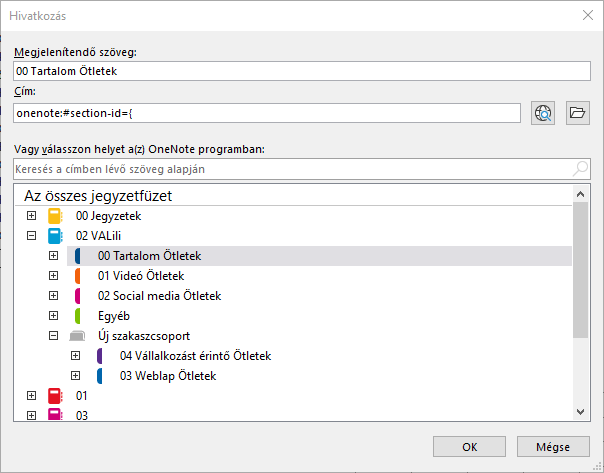Click the red 01 notebook icon

55,396
